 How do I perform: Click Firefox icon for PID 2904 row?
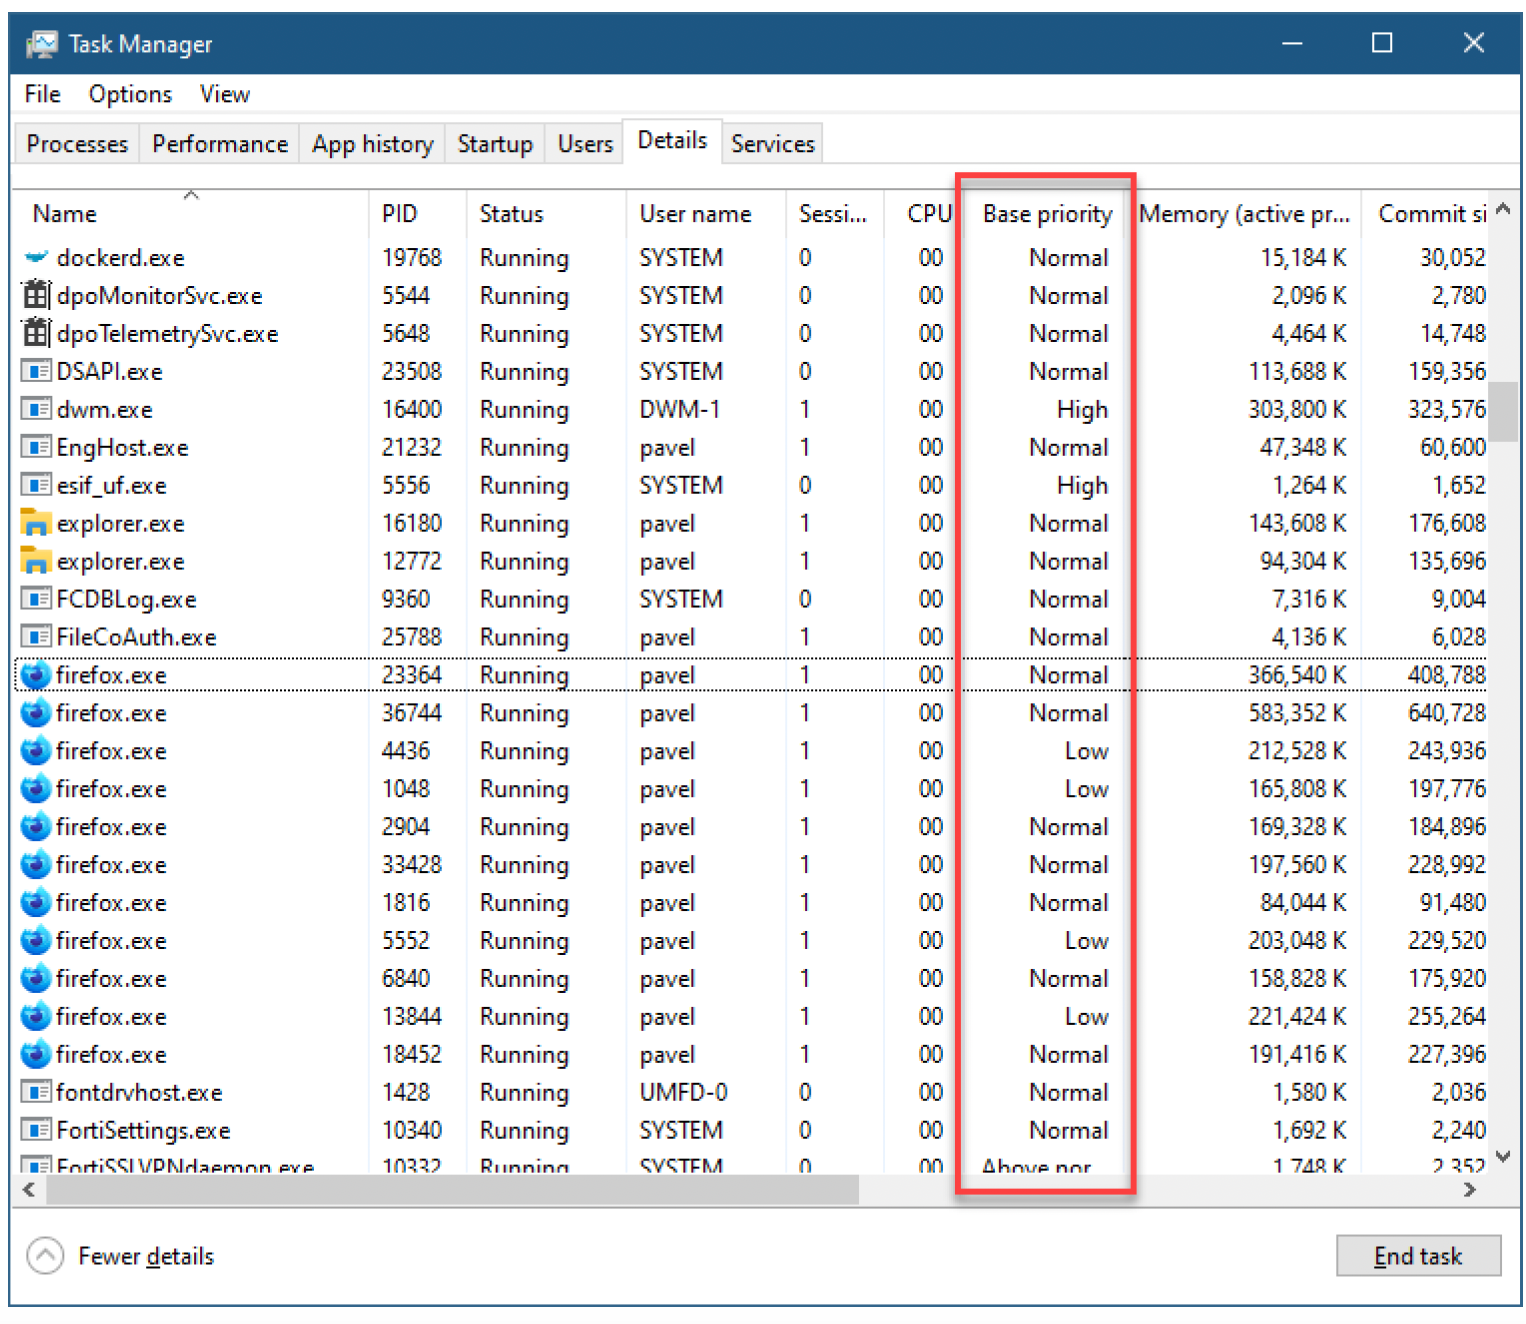pyautogui.click(x=36, y=827)
